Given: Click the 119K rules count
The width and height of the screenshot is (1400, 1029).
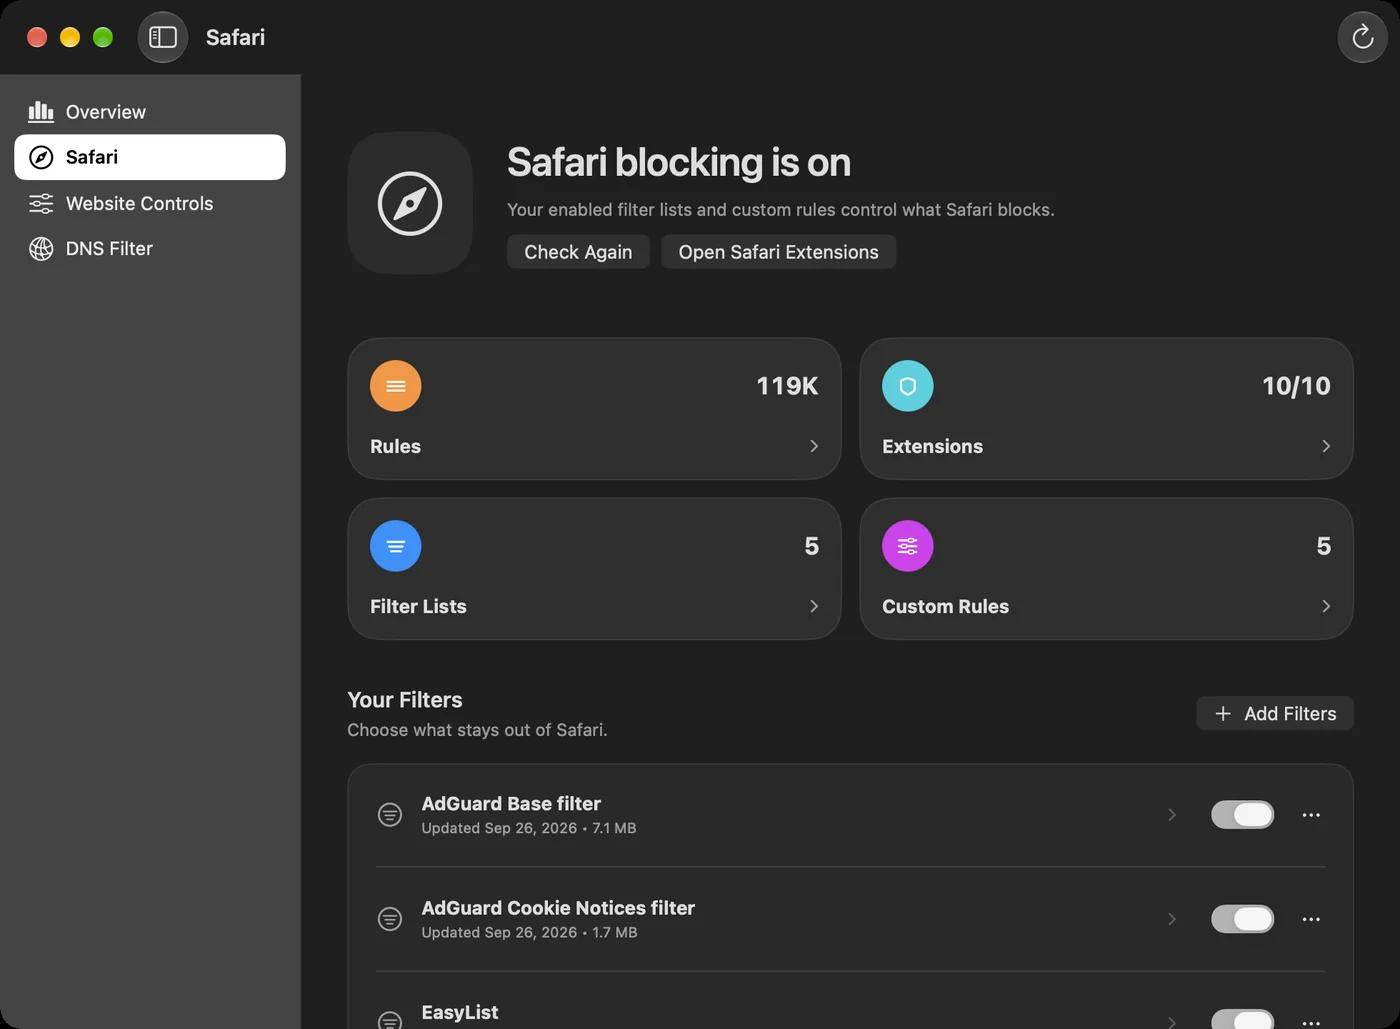Looking at the screenshot, I should click(x=787, y=386).
